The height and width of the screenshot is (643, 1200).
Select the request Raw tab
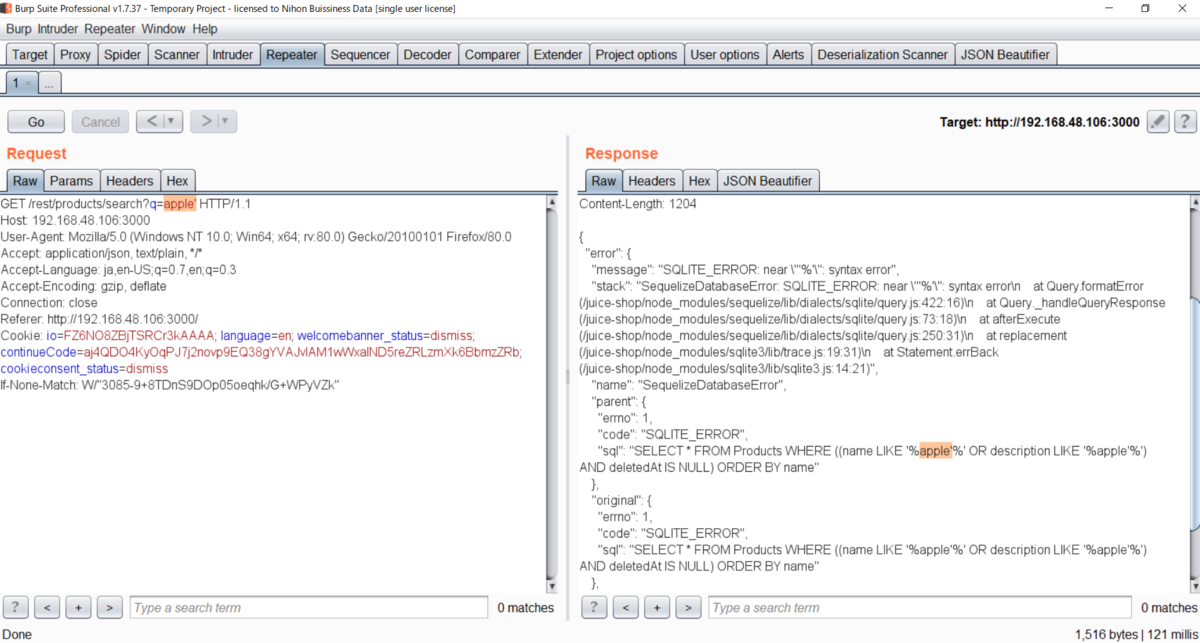pos(25,181)
